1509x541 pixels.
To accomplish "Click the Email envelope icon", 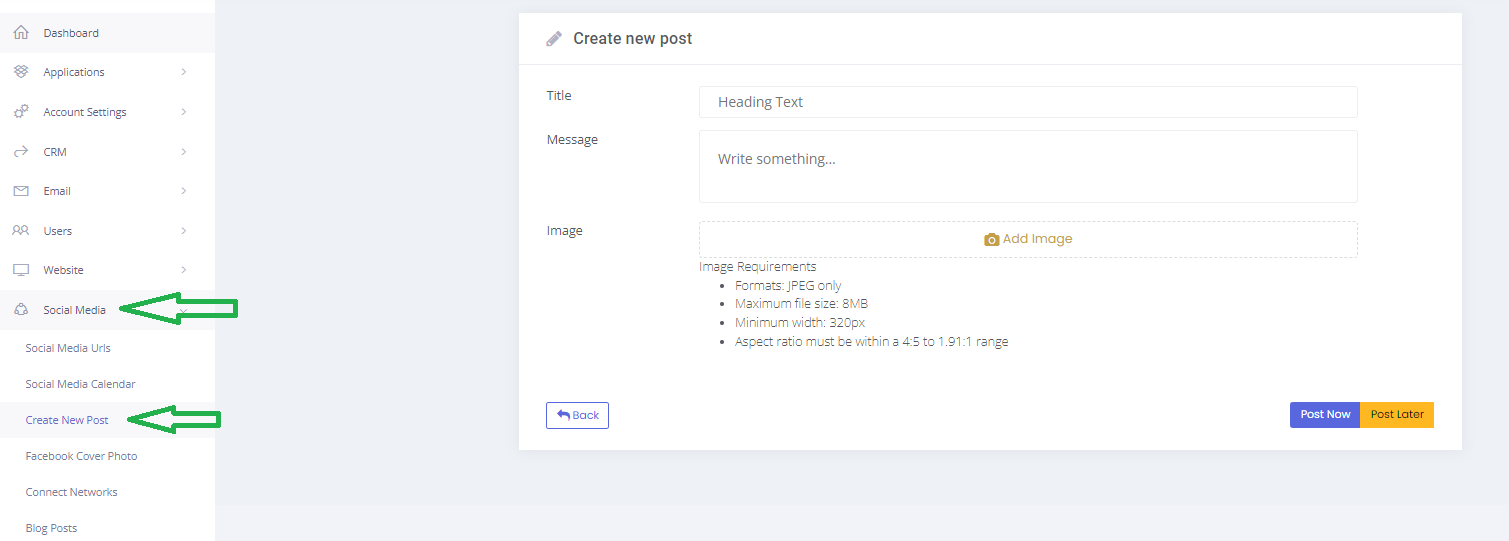I will 21,191.
